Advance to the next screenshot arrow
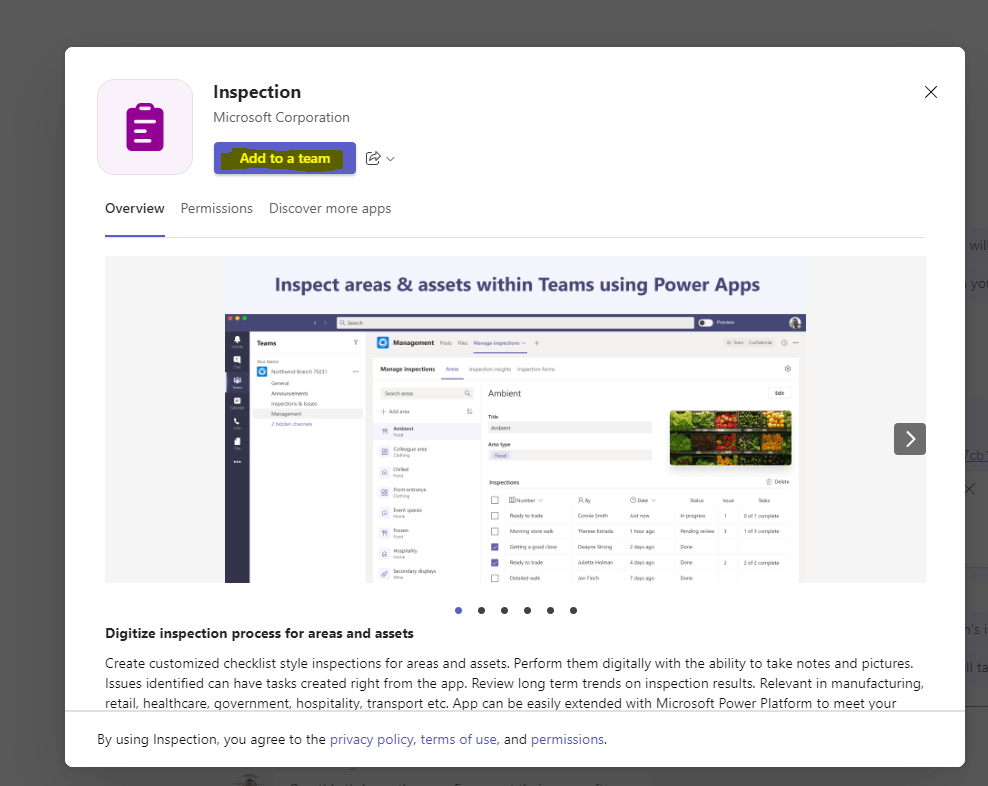Image resolution: width=988 pixels, height=786 pixels. [910, 439]
